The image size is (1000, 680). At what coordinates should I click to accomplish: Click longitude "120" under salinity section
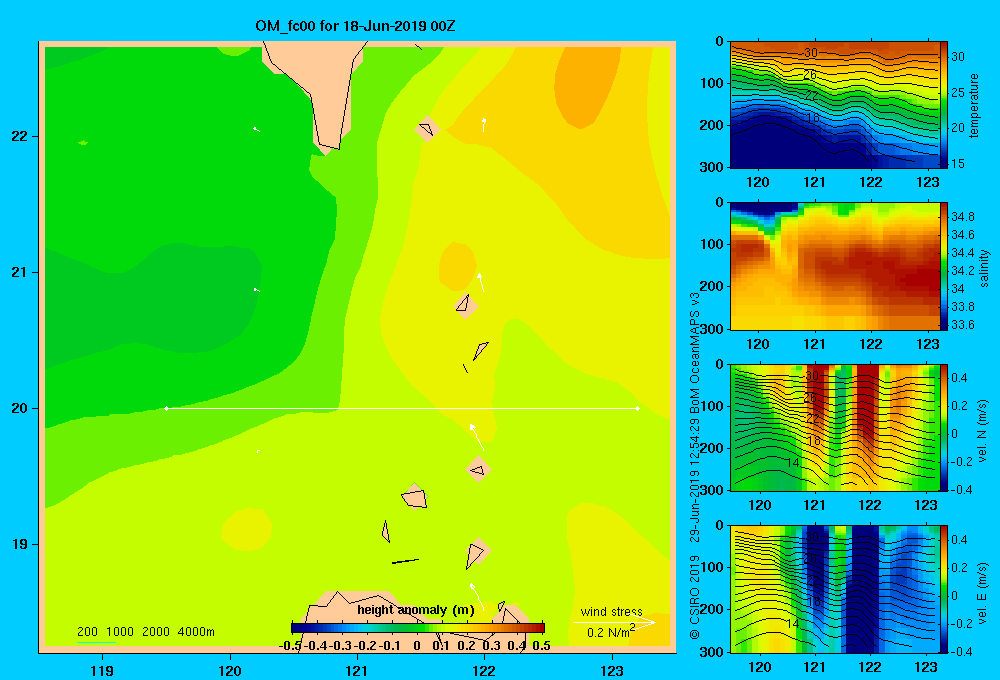758,344
